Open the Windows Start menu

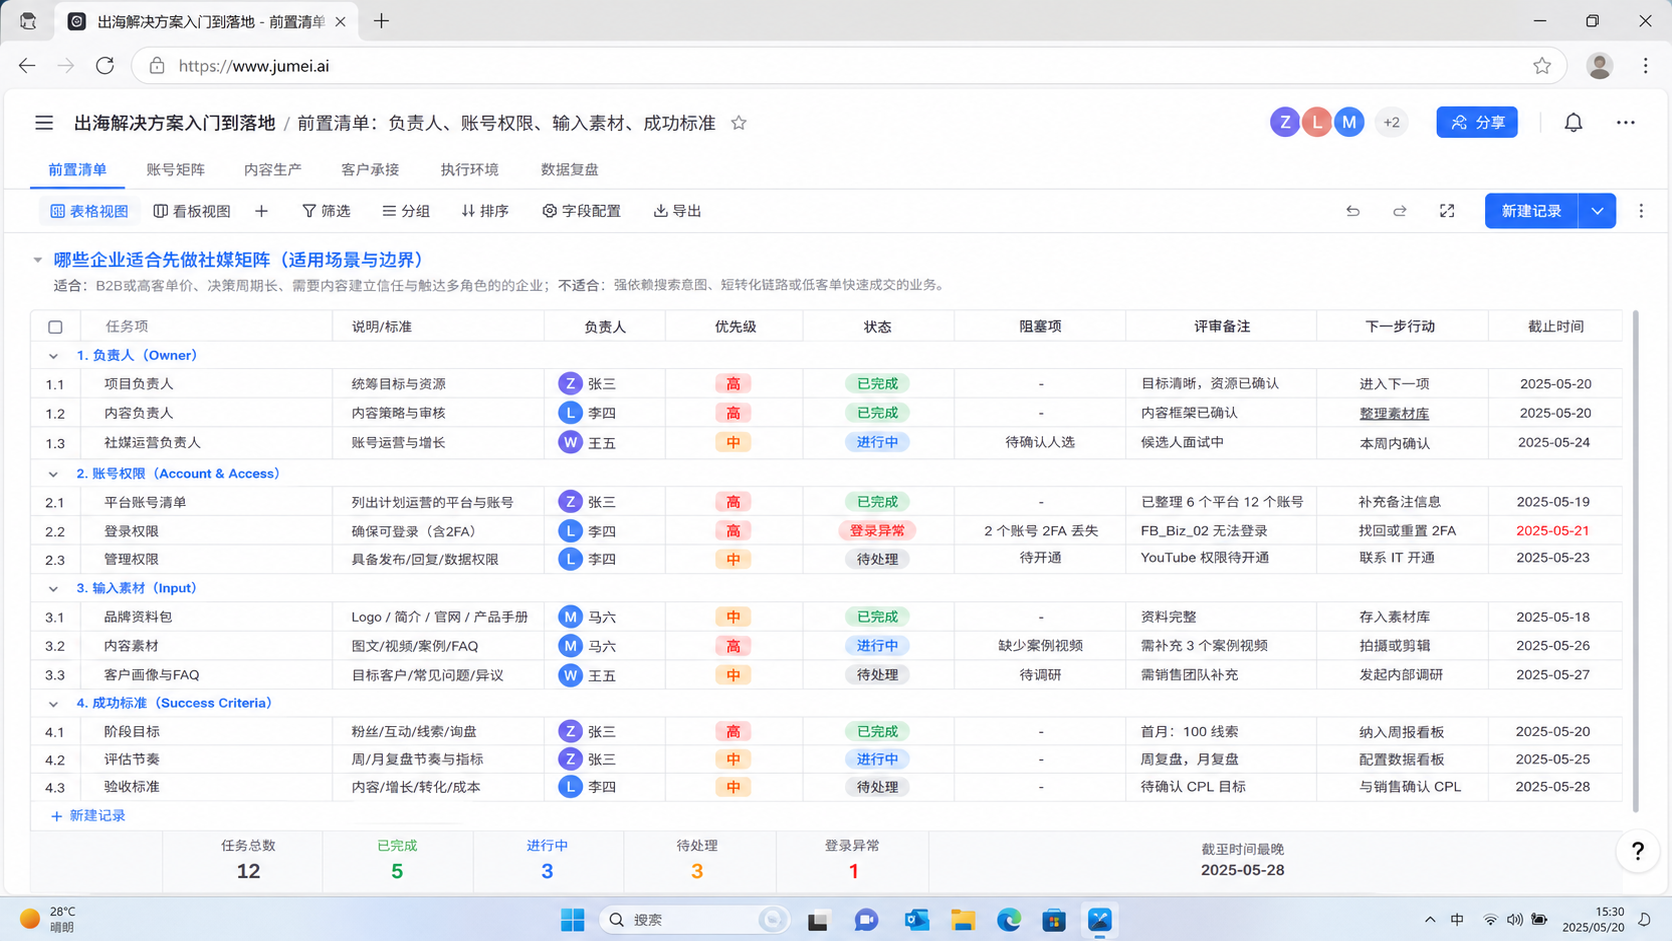pos(572,920)
